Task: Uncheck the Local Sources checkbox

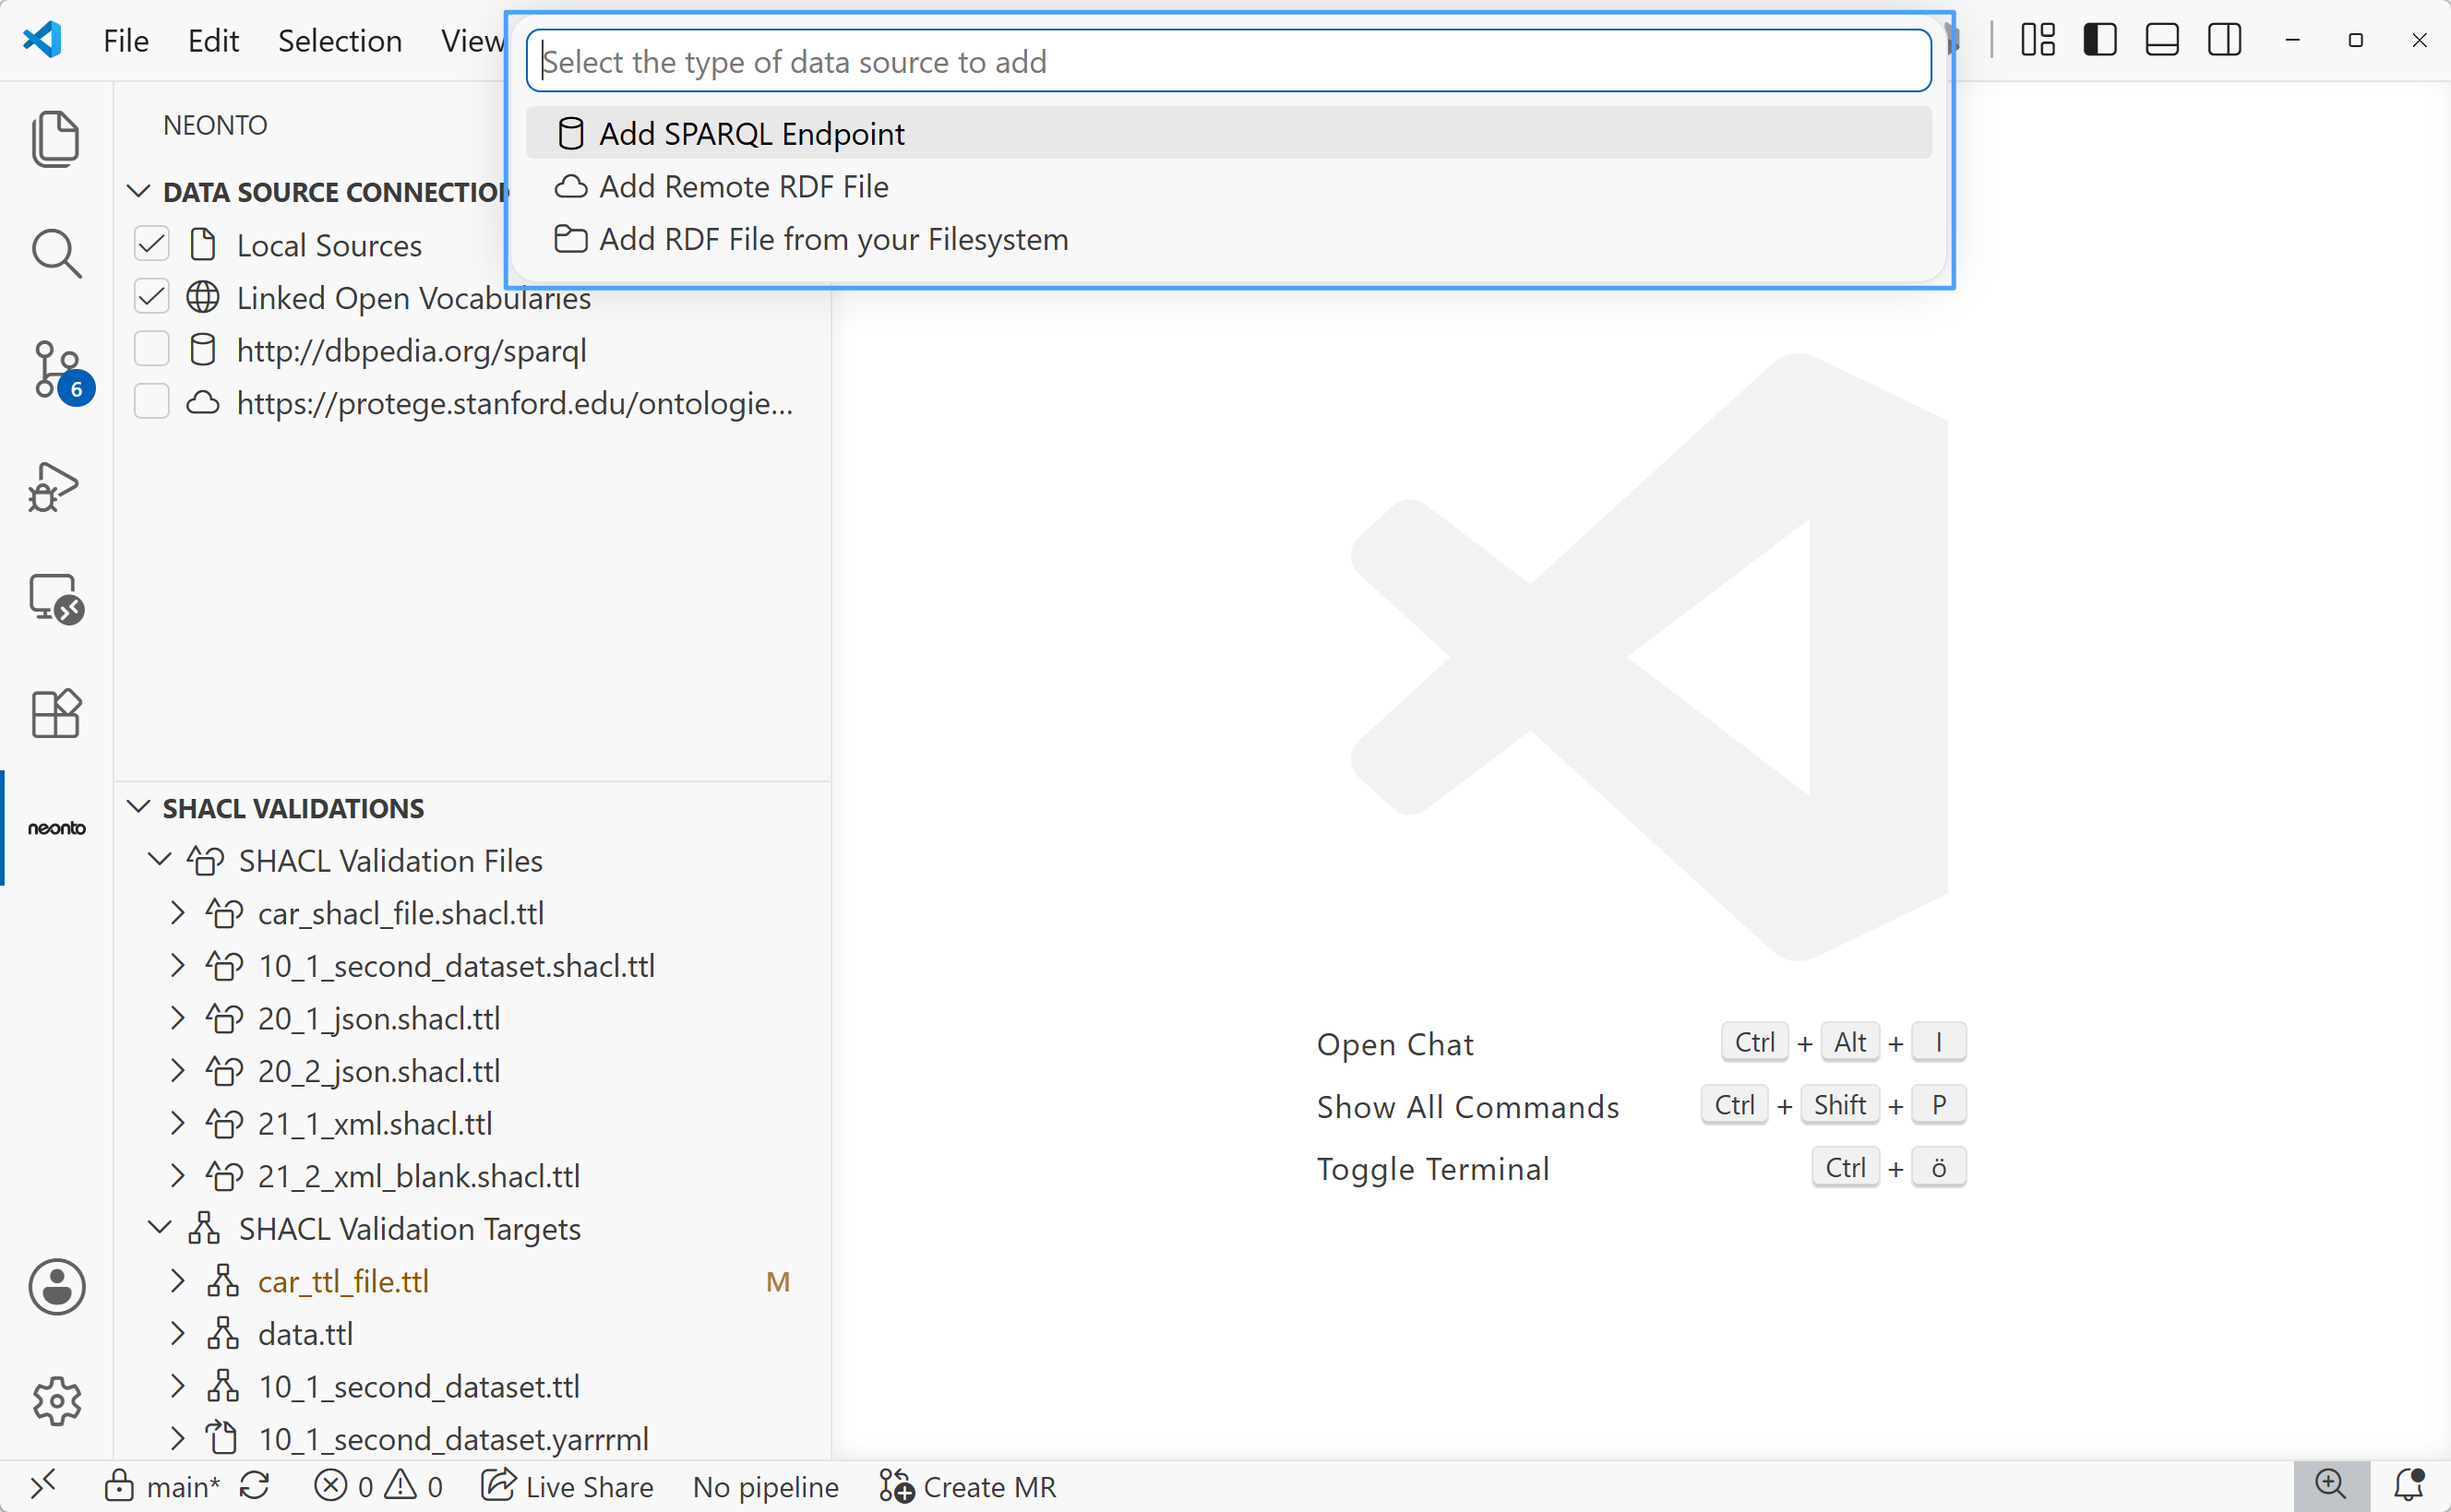Action: tap(152, 244)
